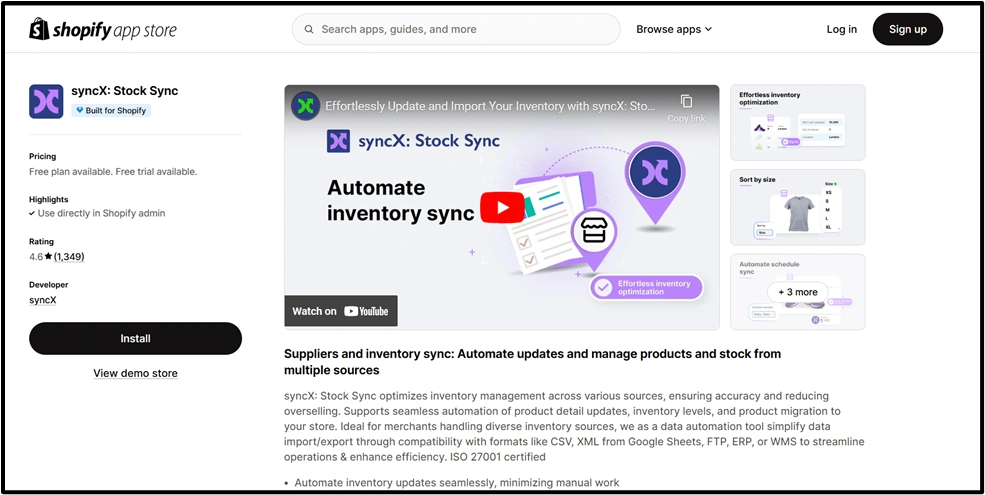Click the syncX app icon

(46, 101)
